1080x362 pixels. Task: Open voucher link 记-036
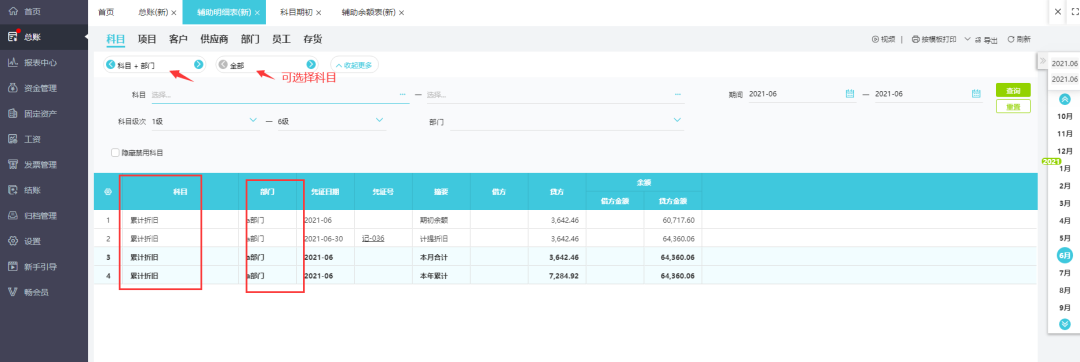373,238
